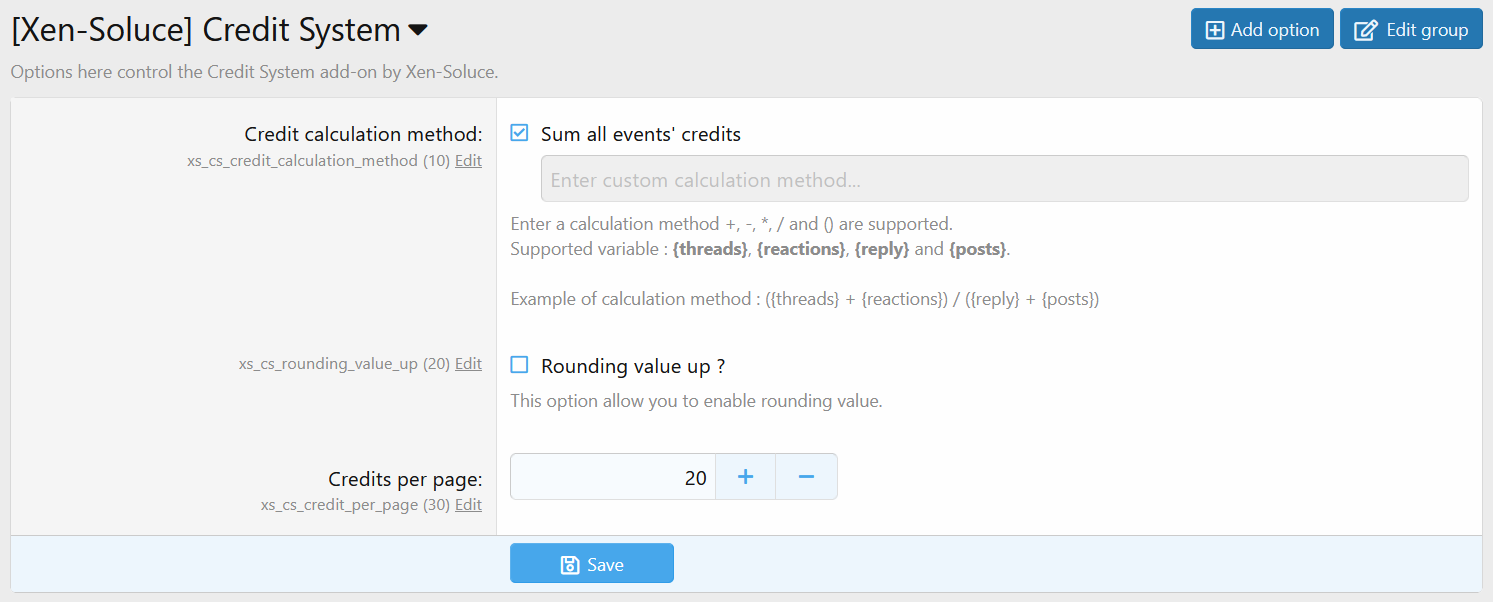The height and width of the screenshot is (602, 1493).
Task: Enable the Rounding value up checkbox
Action: pyautogui.click(x=519, y=365)
